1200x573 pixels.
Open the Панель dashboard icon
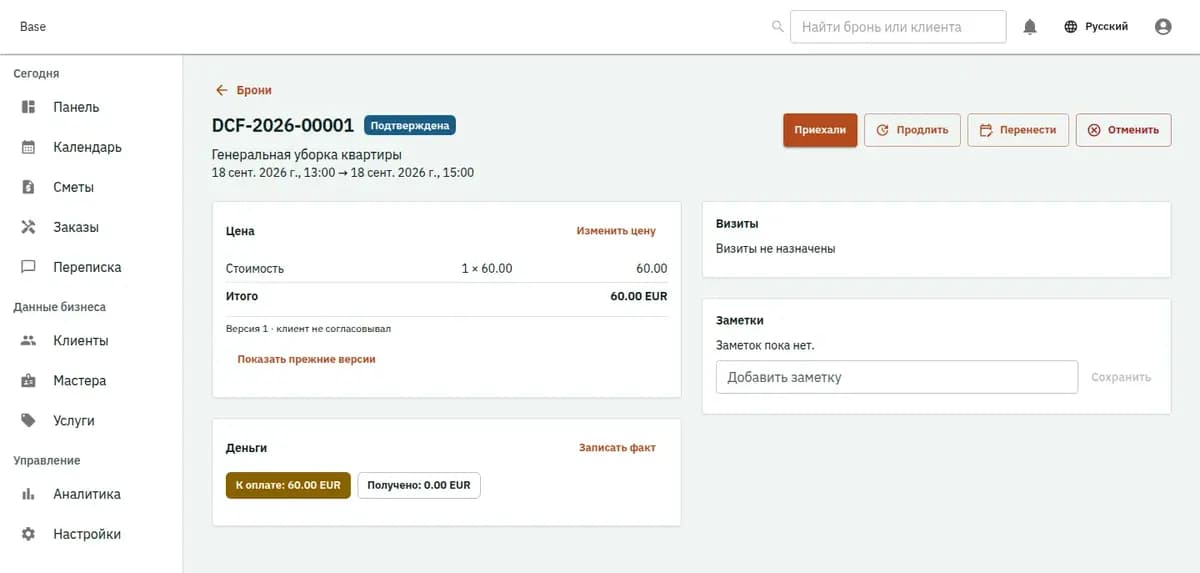(29, 107)
